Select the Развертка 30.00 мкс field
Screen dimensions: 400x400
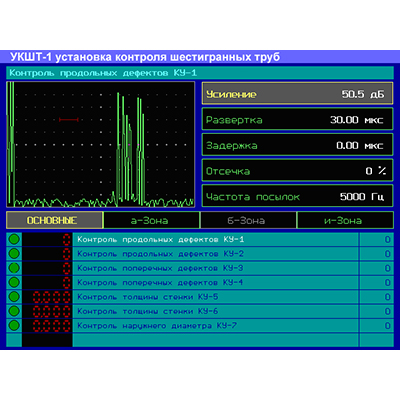pyautogui.click(x=297, y=119)
